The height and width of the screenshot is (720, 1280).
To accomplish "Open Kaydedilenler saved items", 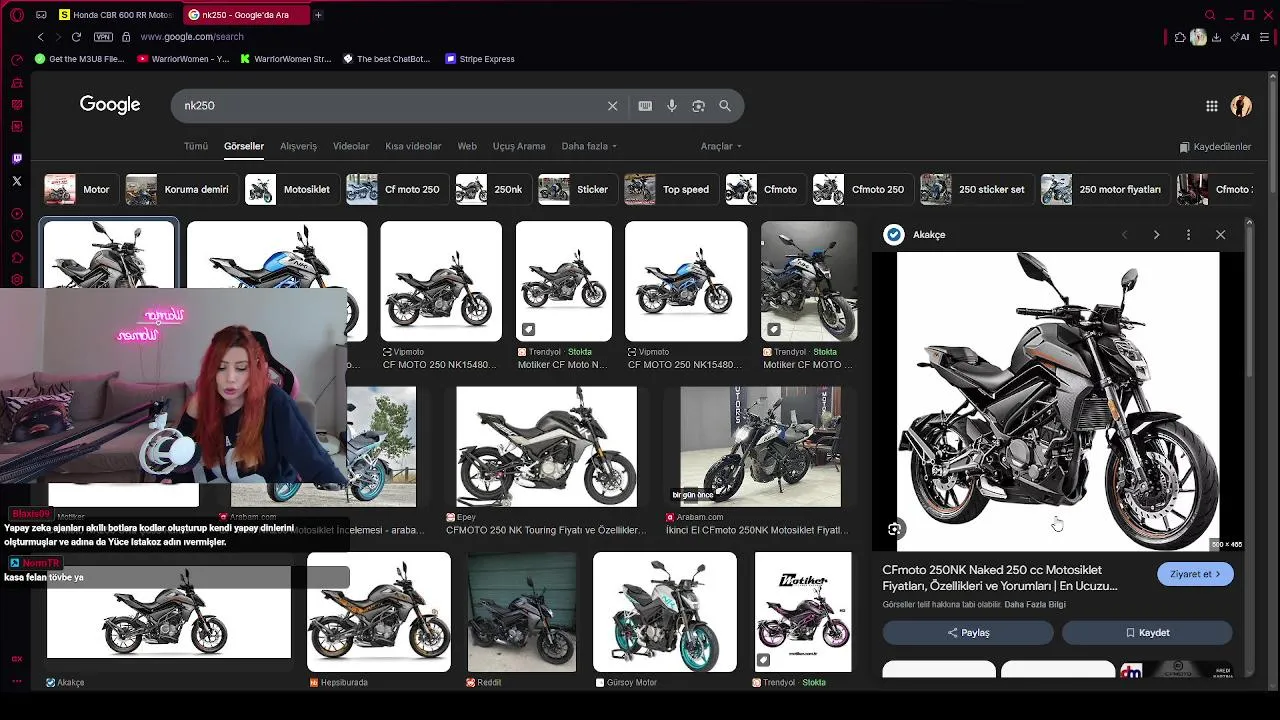I will [x=1215, y=147].
